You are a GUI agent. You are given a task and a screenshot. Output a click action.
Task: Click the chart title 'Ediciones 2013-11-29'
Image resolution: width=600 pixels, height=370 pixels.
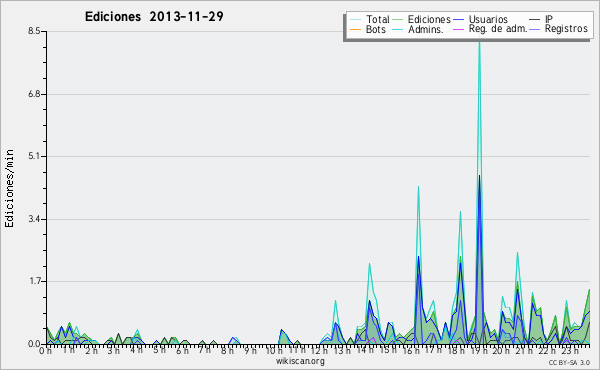[154, 17]
